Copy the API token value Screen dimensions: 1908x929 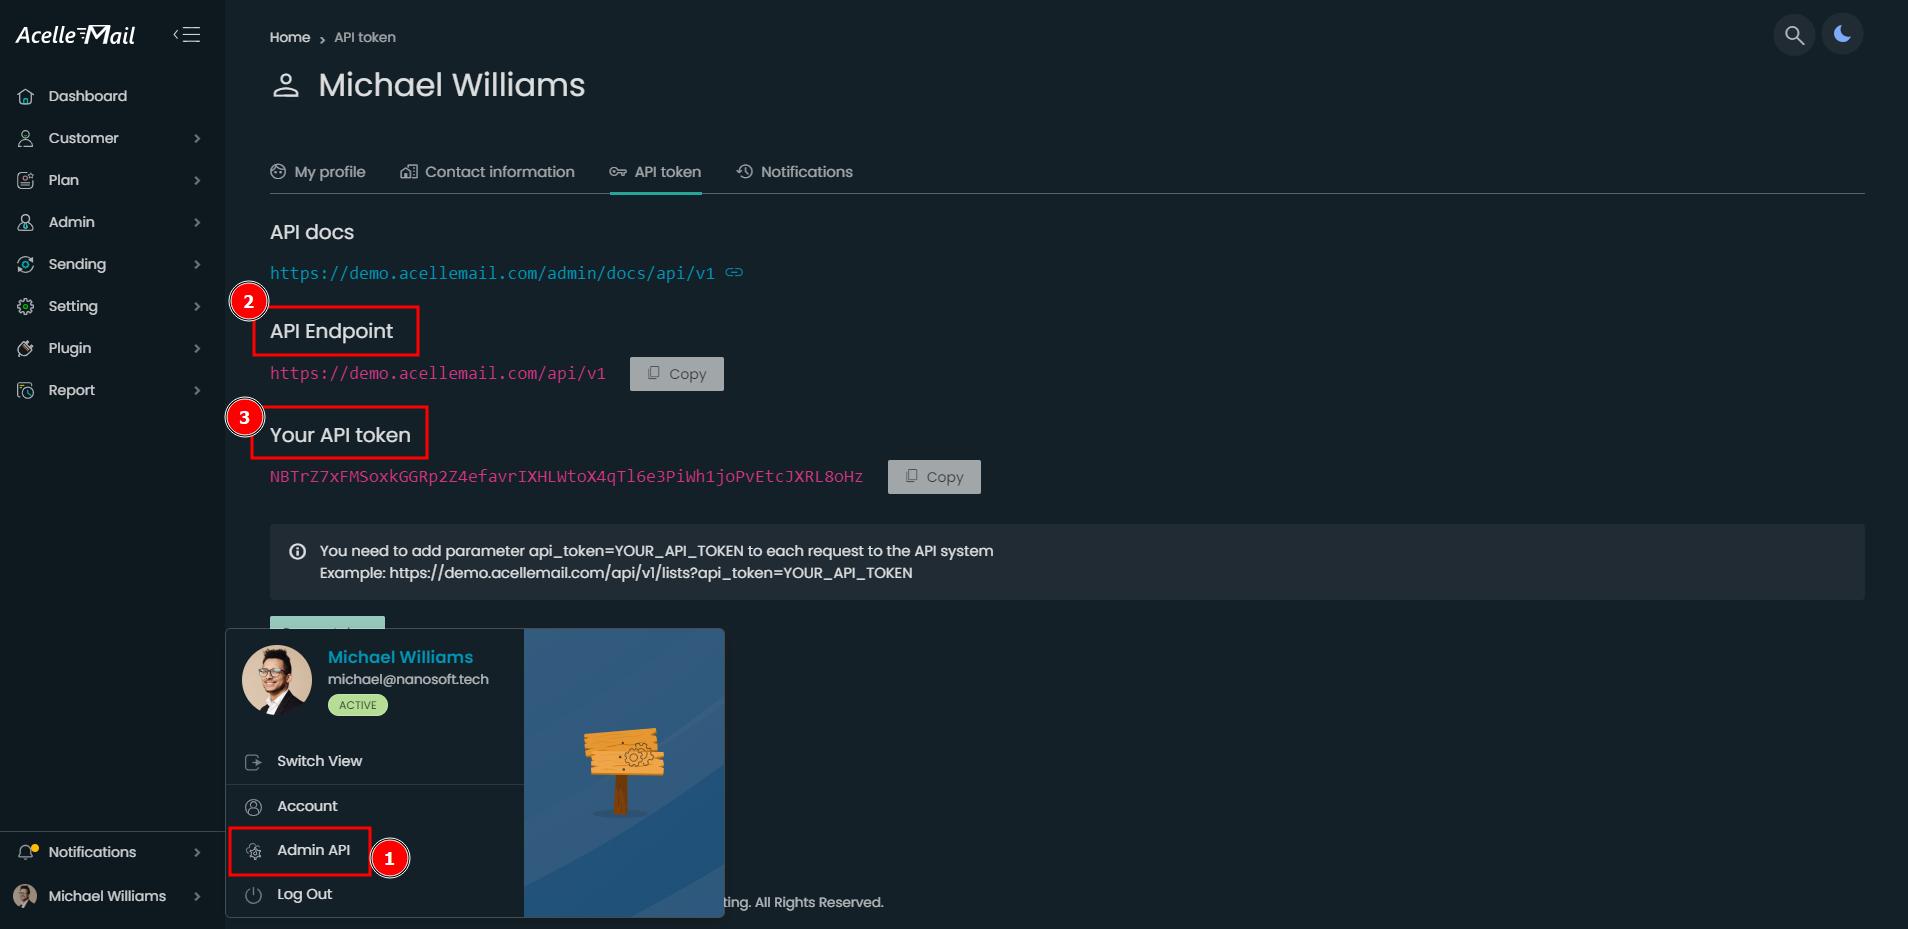[934, 477]
